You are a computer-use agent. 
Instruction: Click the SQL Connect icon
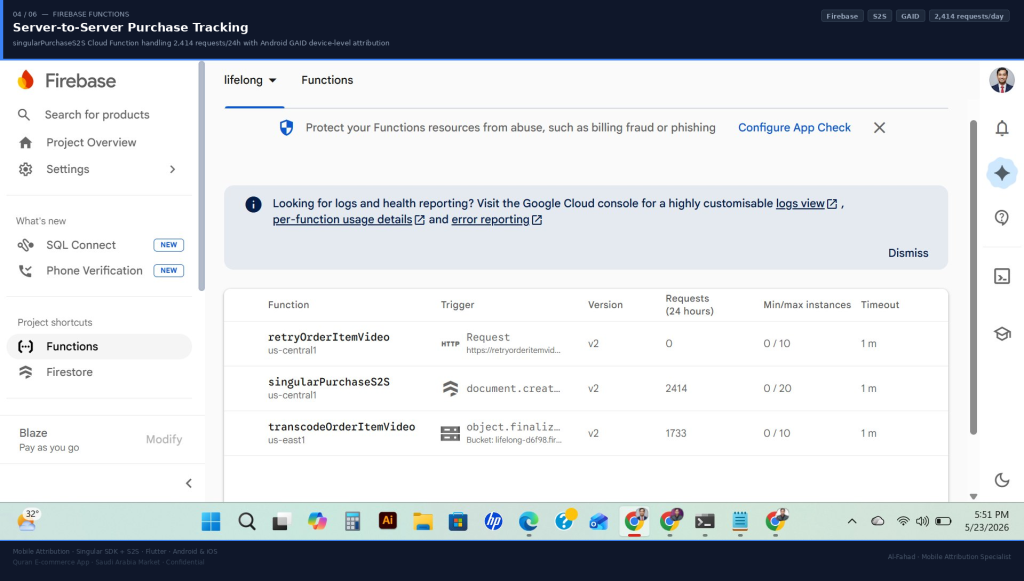click(x=25, y=245)
